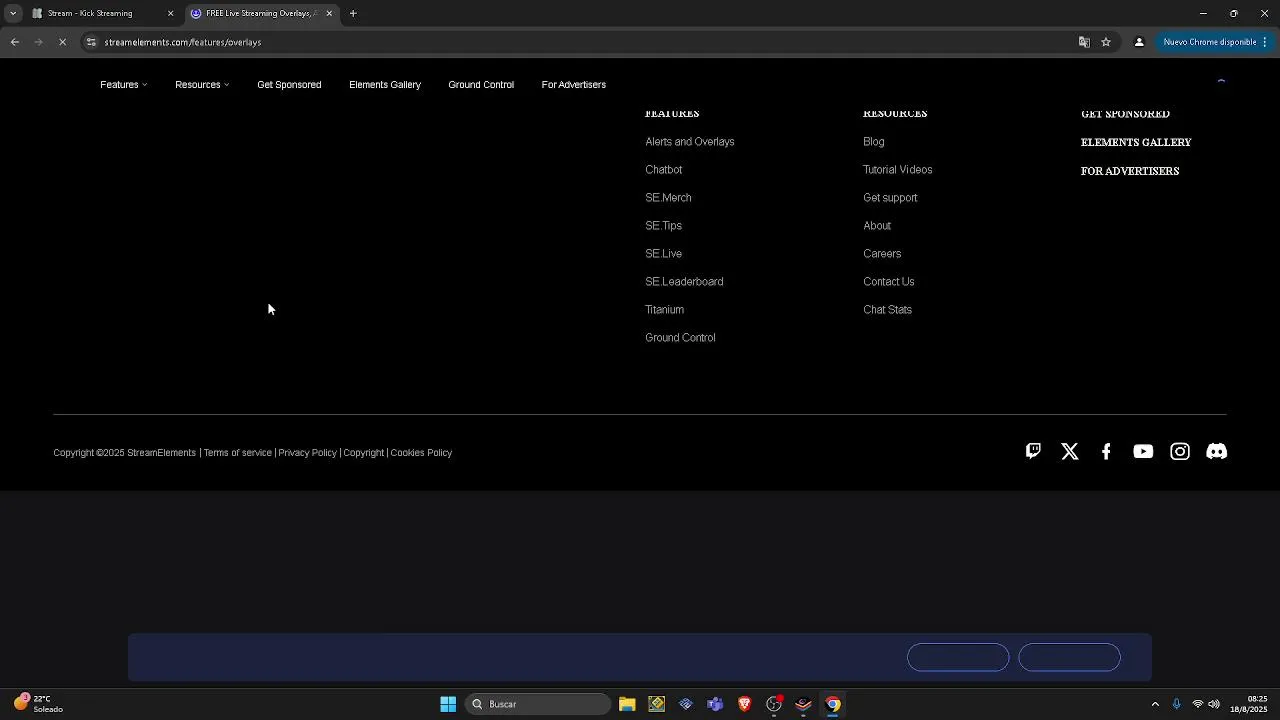Open Elements Gallery in top navigation
This screenshot has width=1280, height=720.
click(x=385, y=85)
